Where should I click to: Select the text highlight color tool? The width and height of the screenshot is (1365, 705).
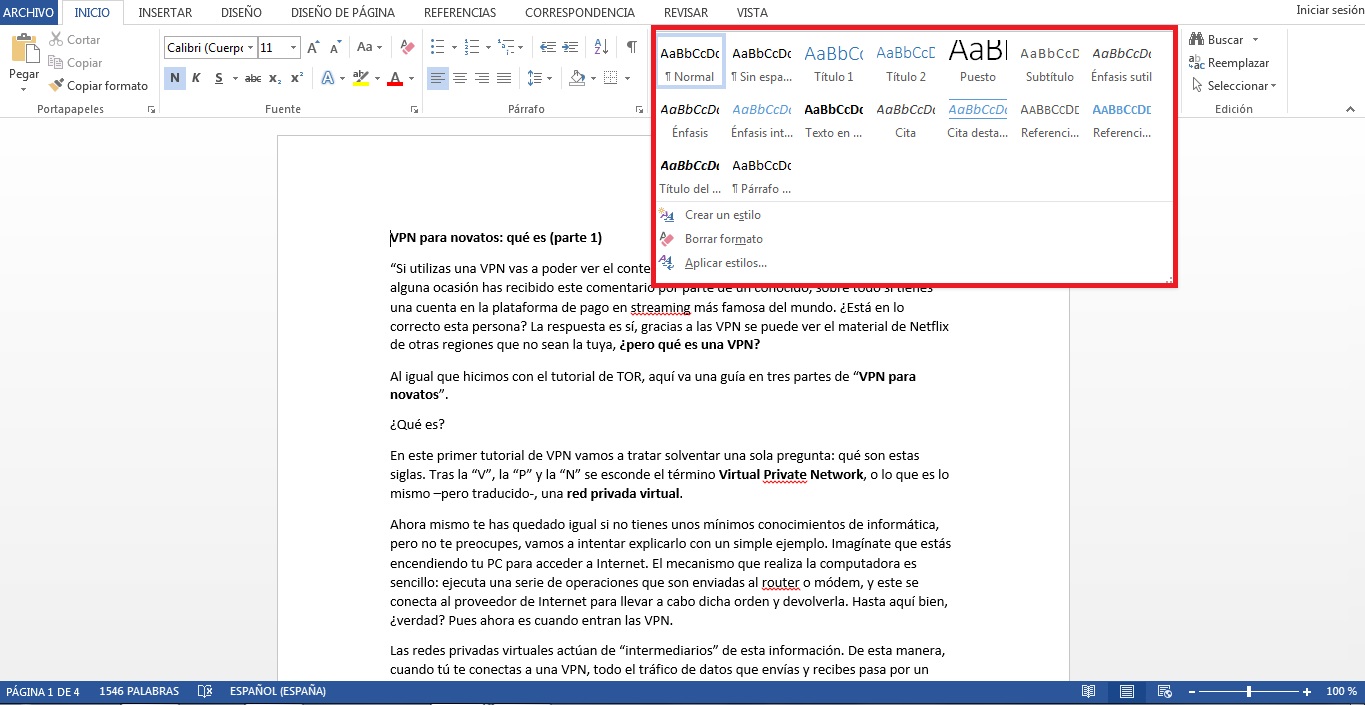(362, 78)
